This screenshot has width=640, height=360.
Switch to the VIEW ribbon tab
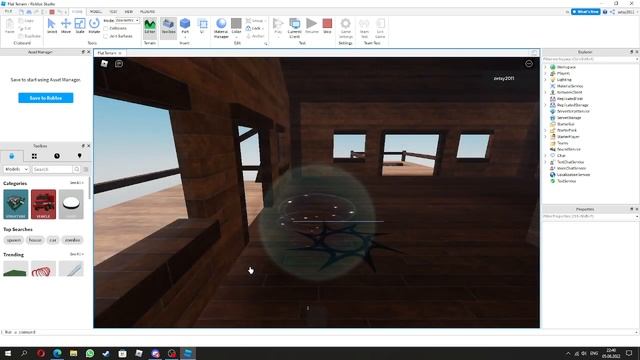point(129,12)
